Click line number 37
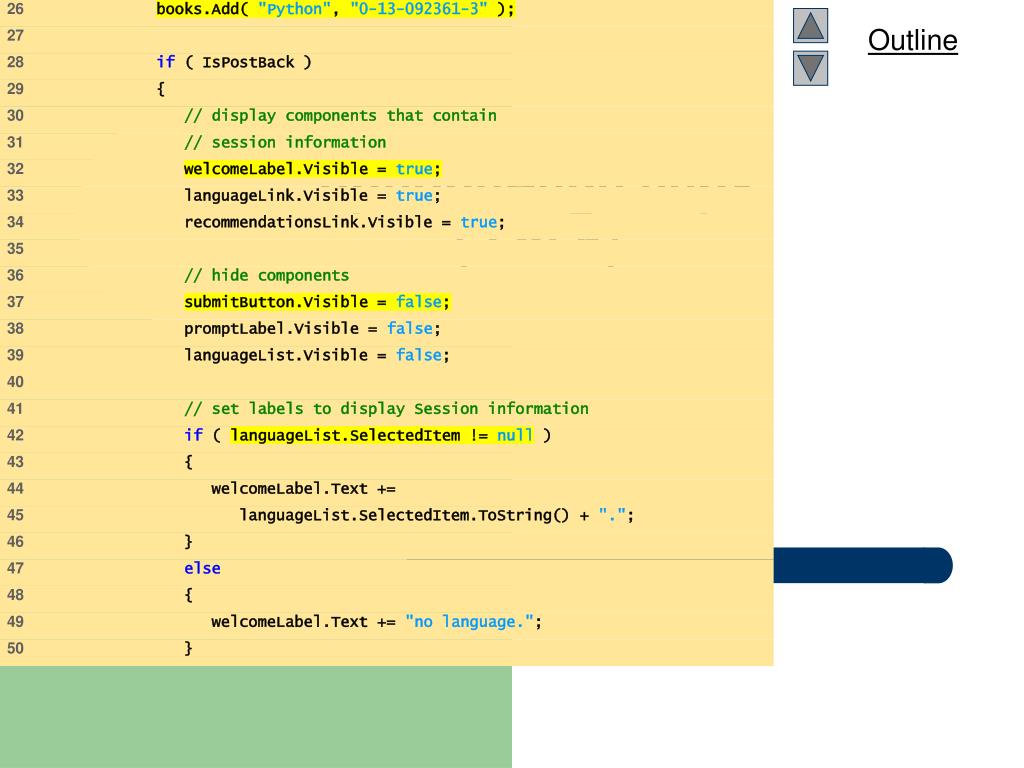This screenshot has width=1024, height=768. 15,302
